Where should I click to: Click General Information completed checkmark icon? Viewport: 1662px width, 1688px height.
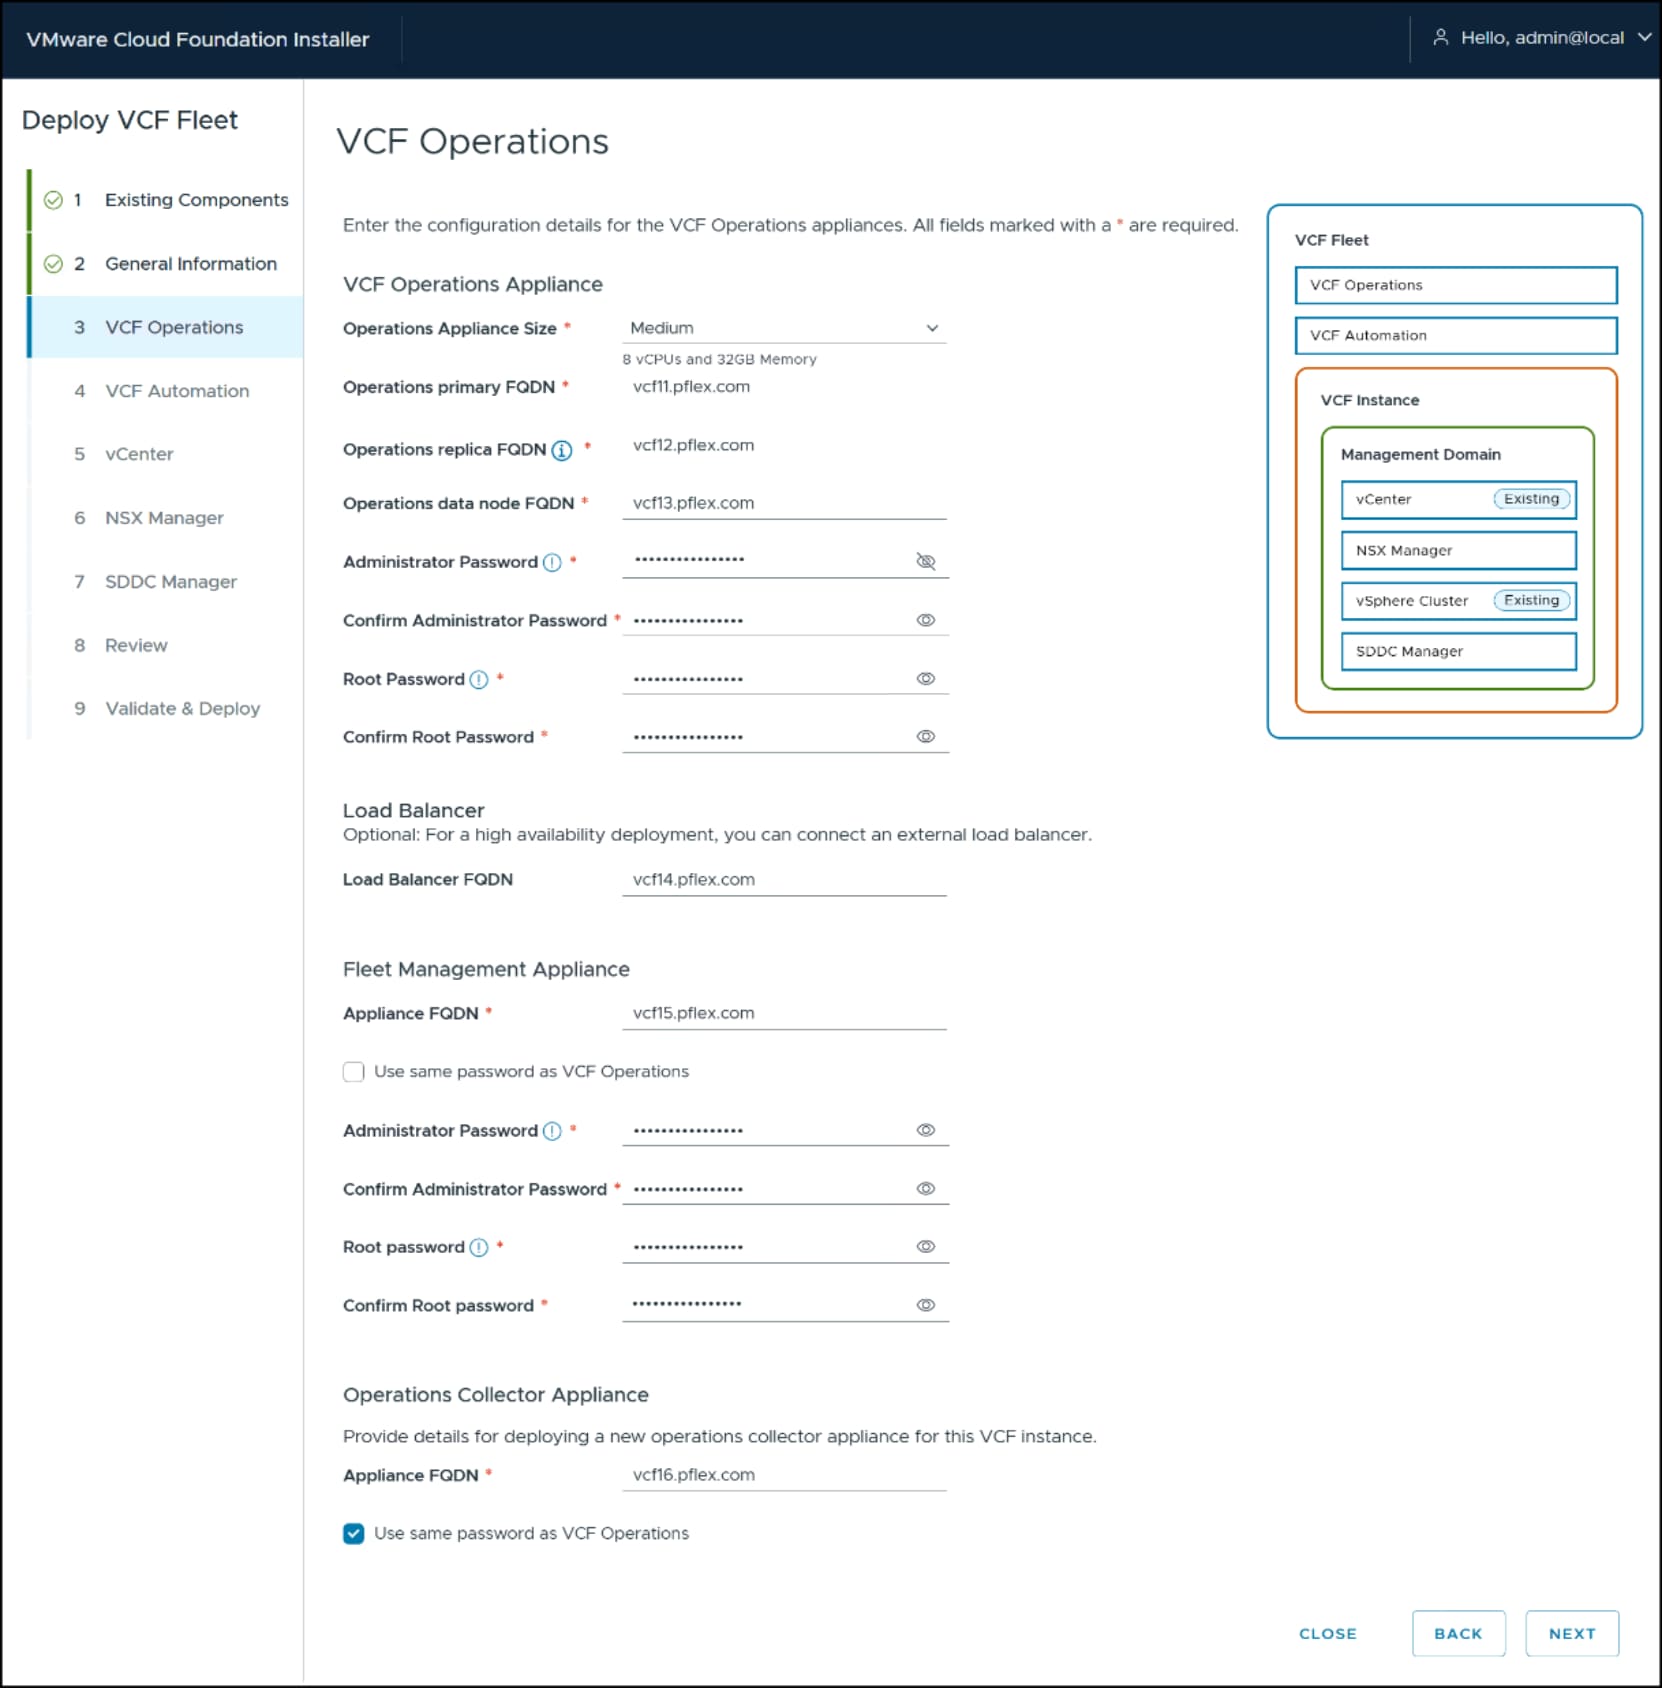tap(53, 264)
